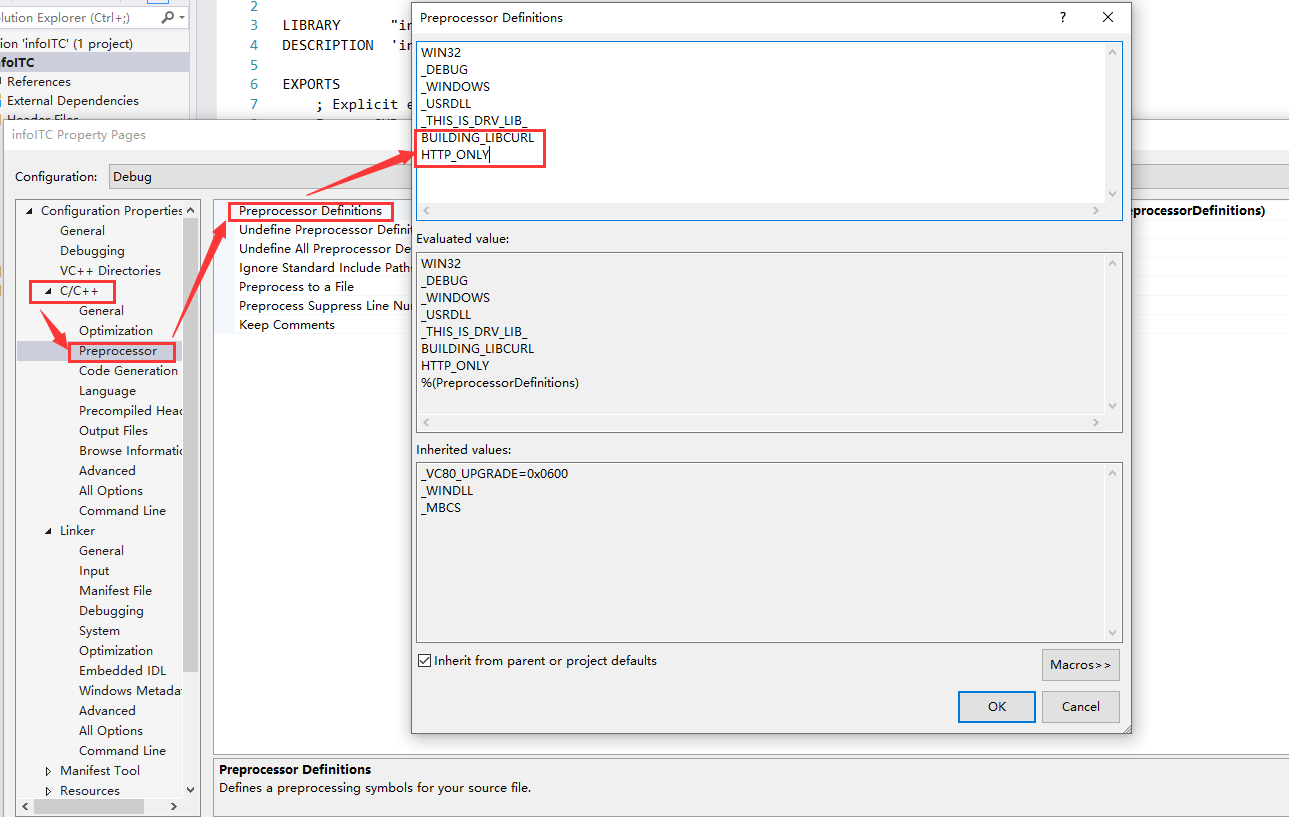Open Code Generation settings

pos(128,370)
